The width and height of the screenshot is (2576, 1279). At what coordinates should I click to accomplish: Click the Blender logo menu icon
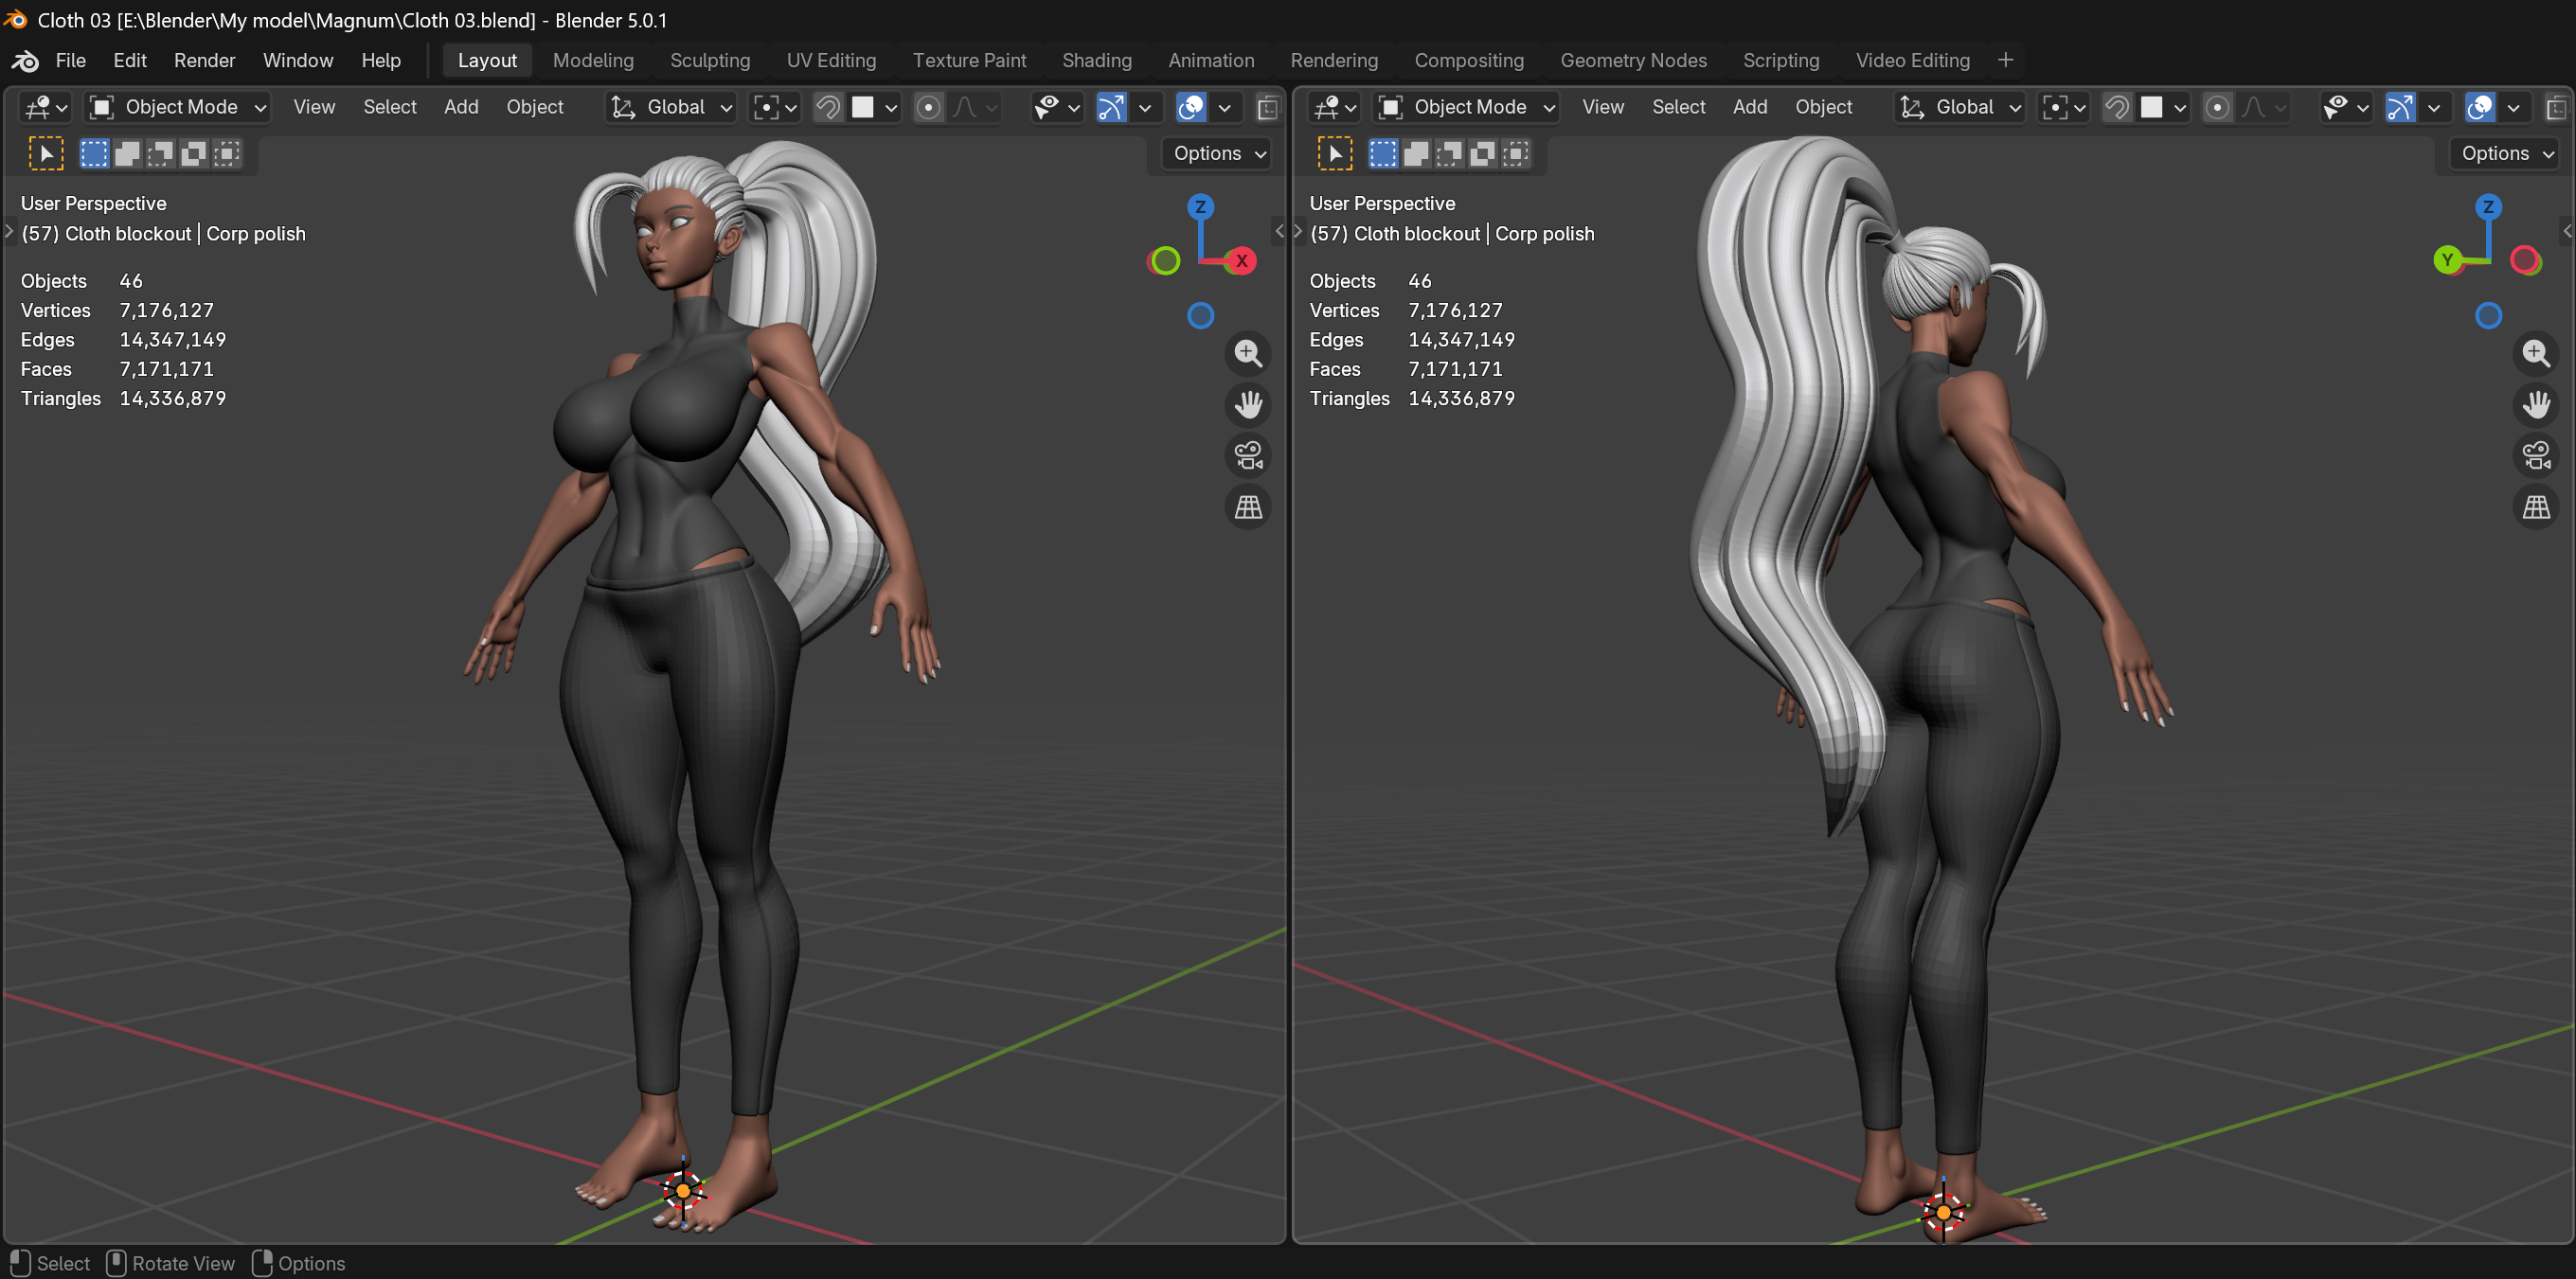click(25, 61)
